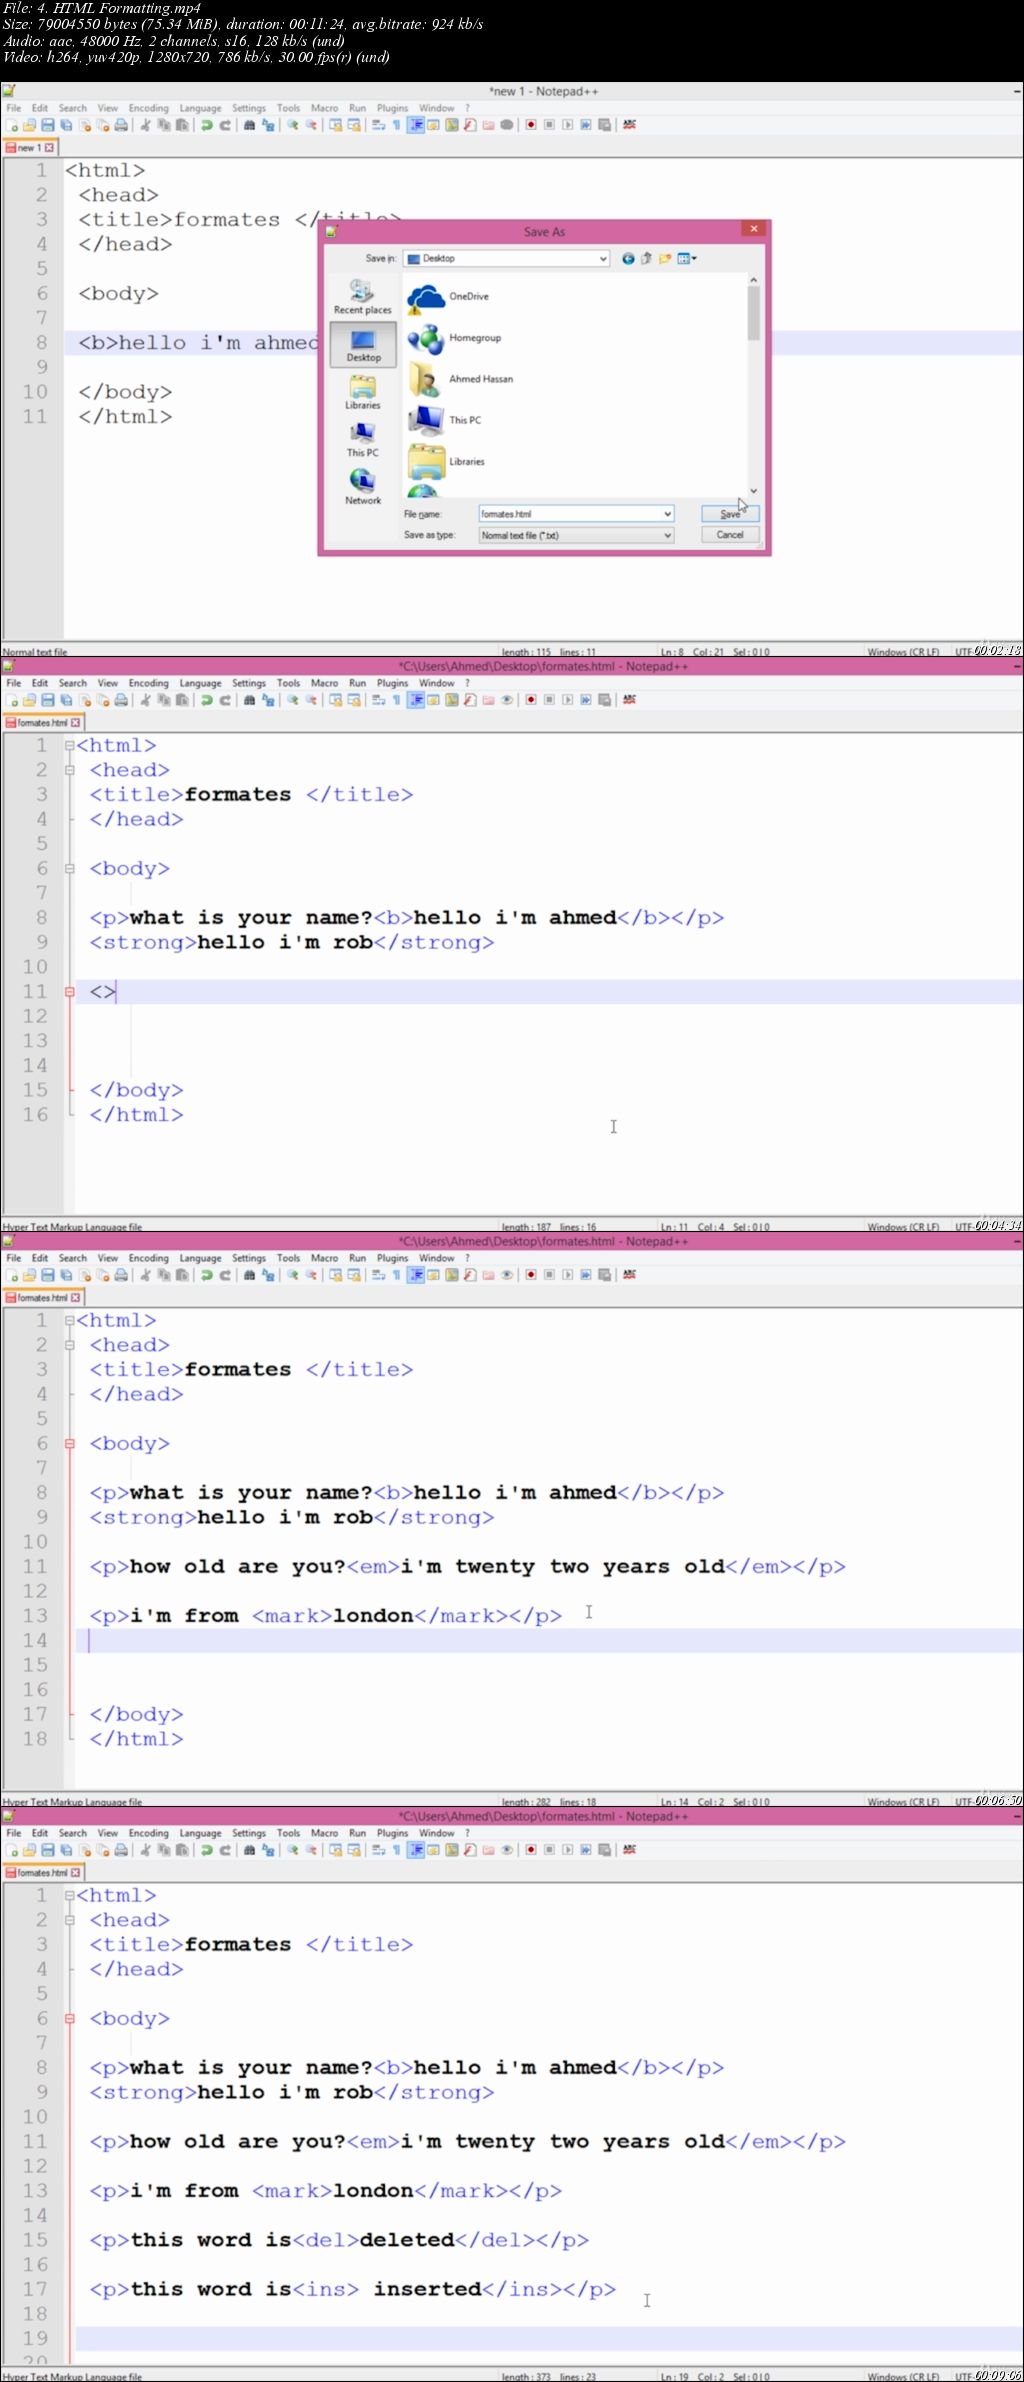
Task: Open 'Save in: Desktop' dropdown
Action: click(x=603, y=259)
